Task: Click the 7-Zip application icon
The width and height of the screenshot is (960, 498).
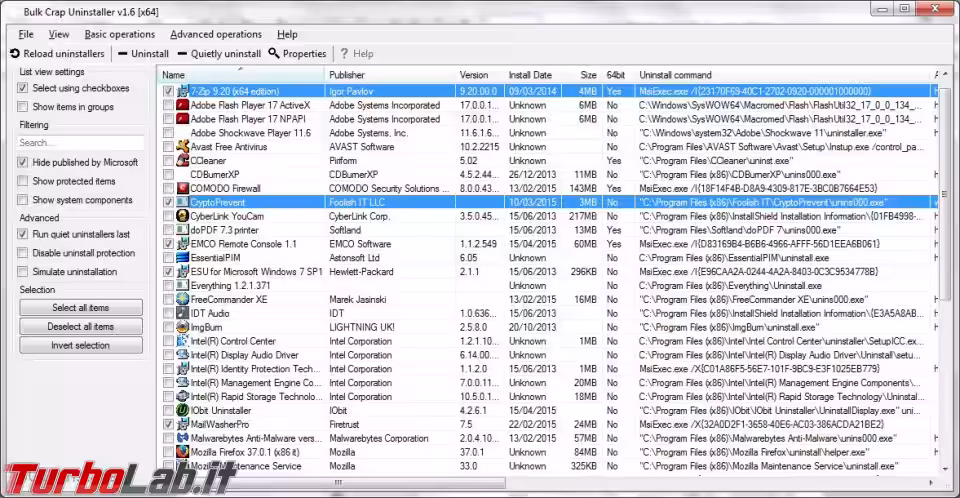Action: (182, 91)
